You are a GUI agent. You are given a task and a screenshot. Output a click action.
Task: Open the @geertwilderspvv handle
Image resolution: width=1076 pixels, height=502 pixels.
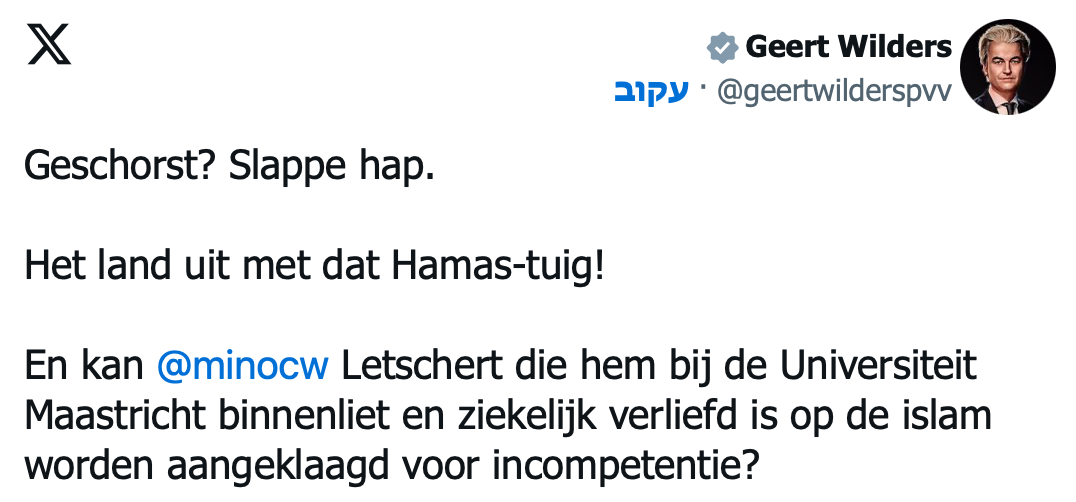pyautogui.click(x=834, y=92)
